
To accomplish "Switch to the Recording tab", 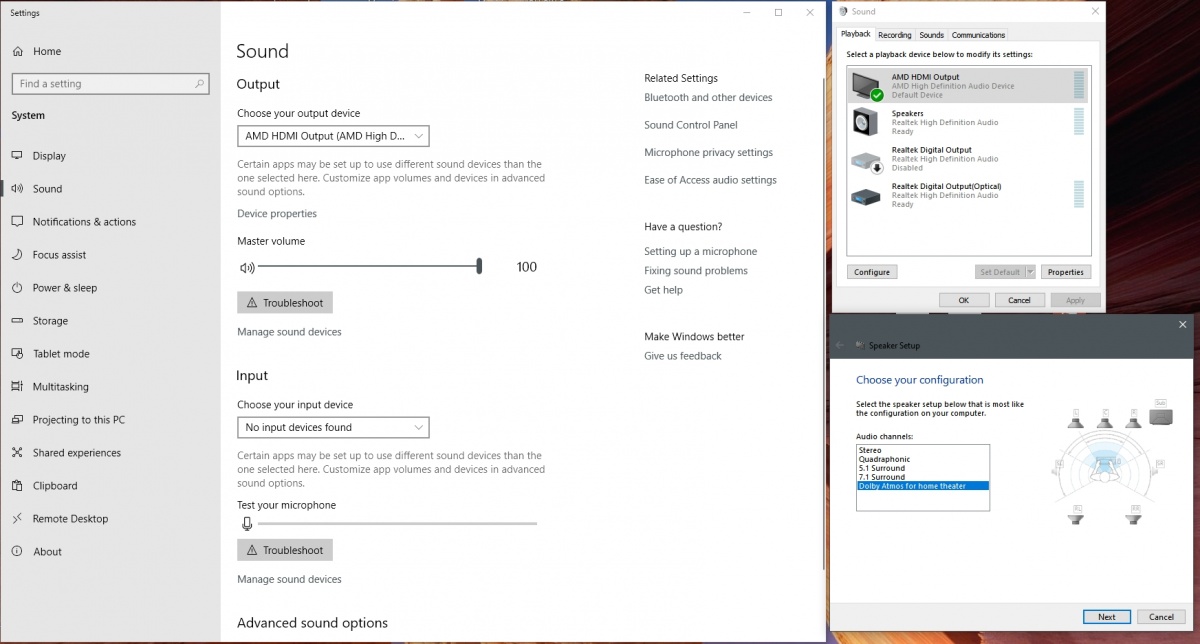I will pyautogui.click(x=894, y=35).
